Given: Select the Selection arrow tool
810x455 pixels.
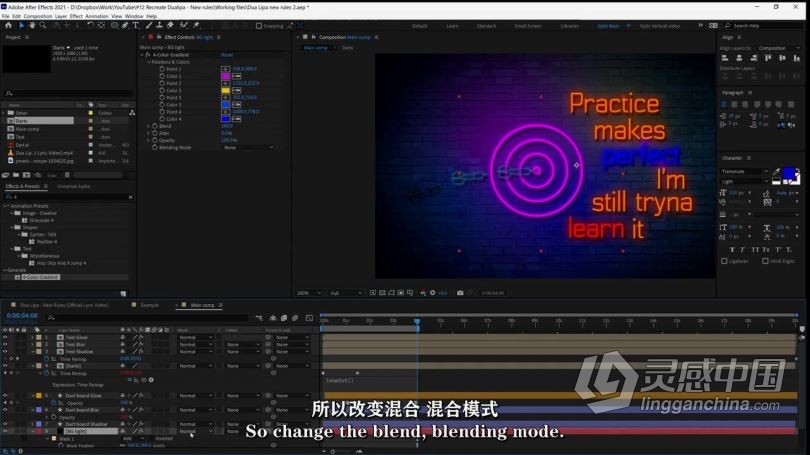Looking at the screenshot, I should tap(21, 25).
